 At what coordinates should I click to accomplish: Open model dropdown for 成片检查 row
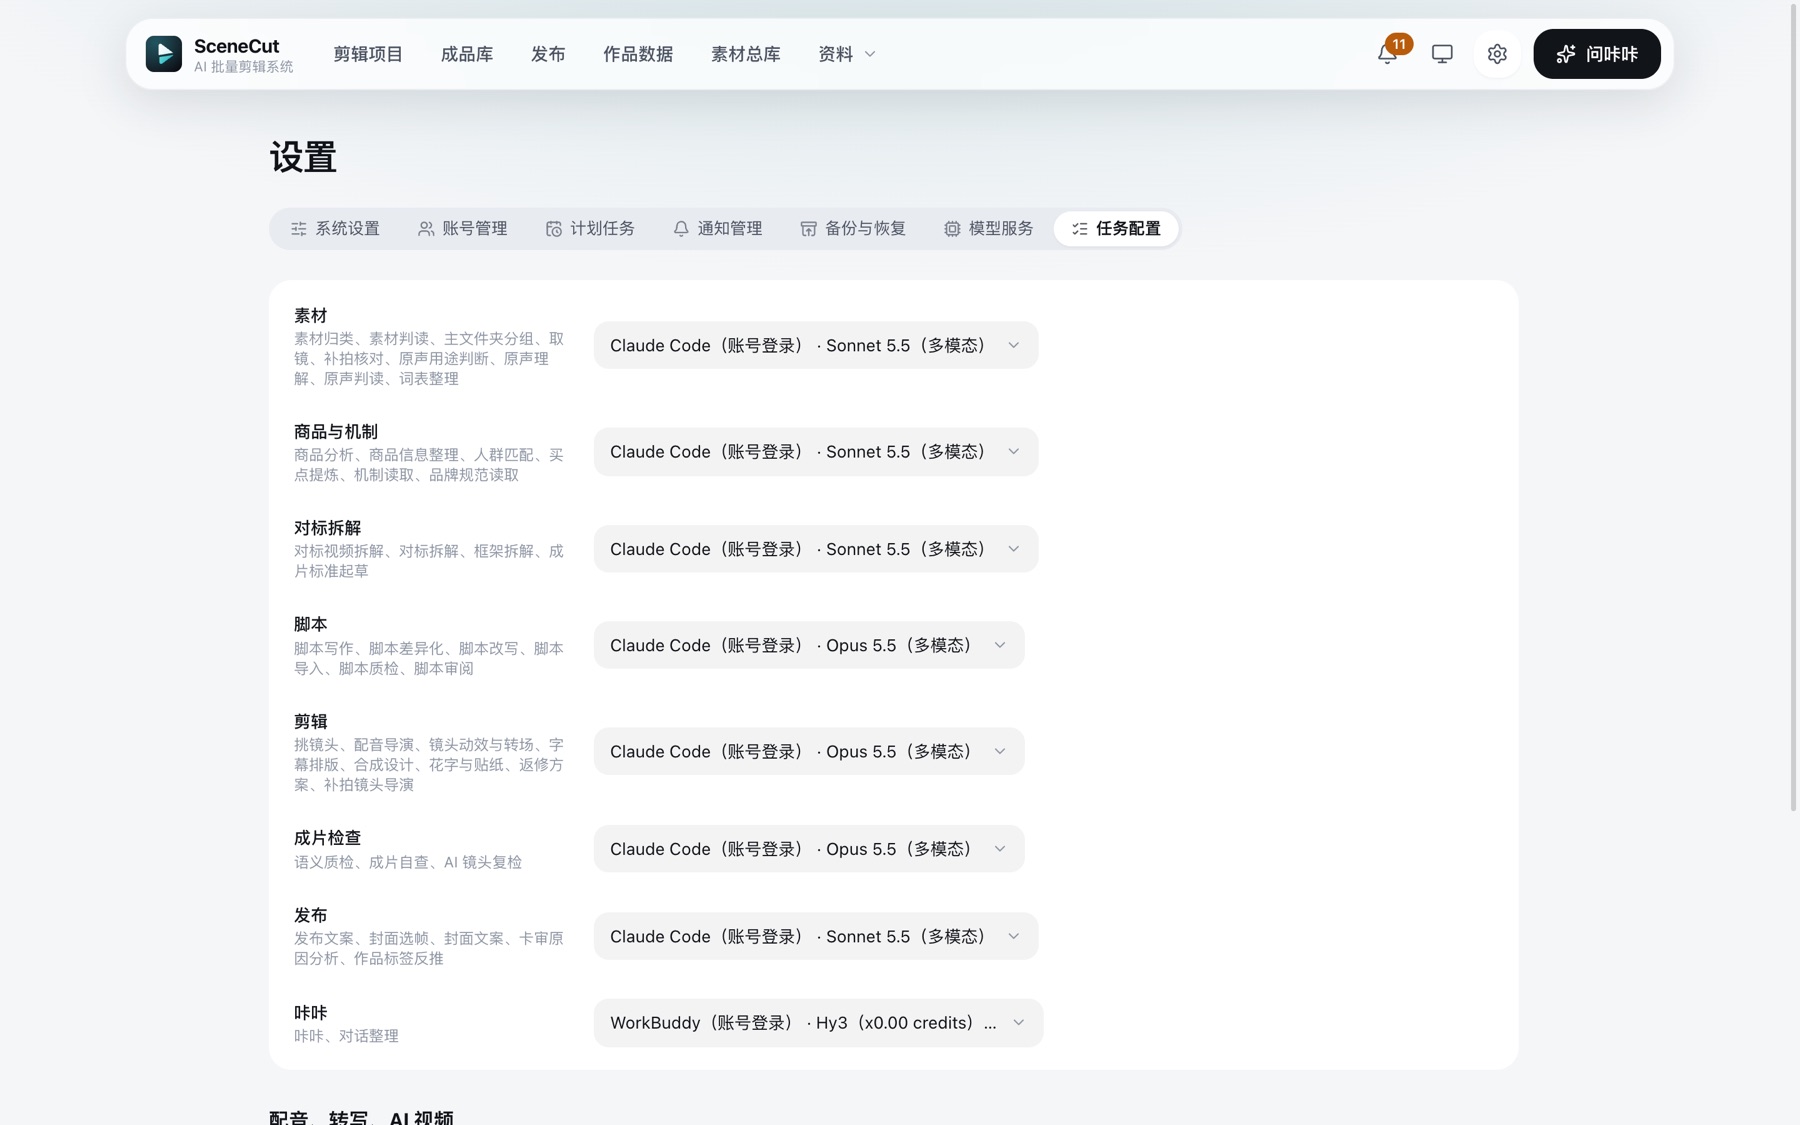[x=809, y=849]
